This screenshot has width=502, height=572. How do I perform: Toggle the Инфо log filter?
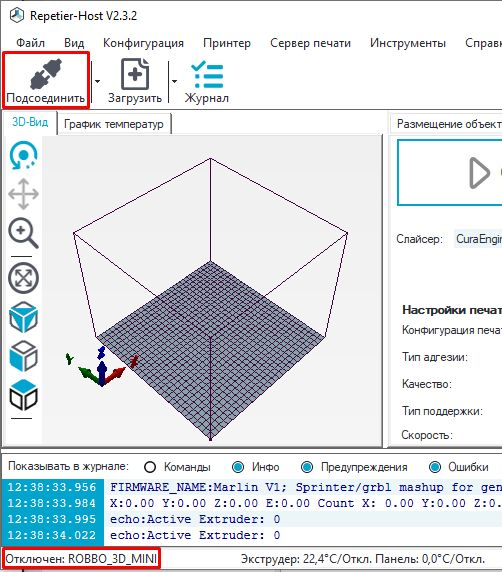(x=238, y=467)
